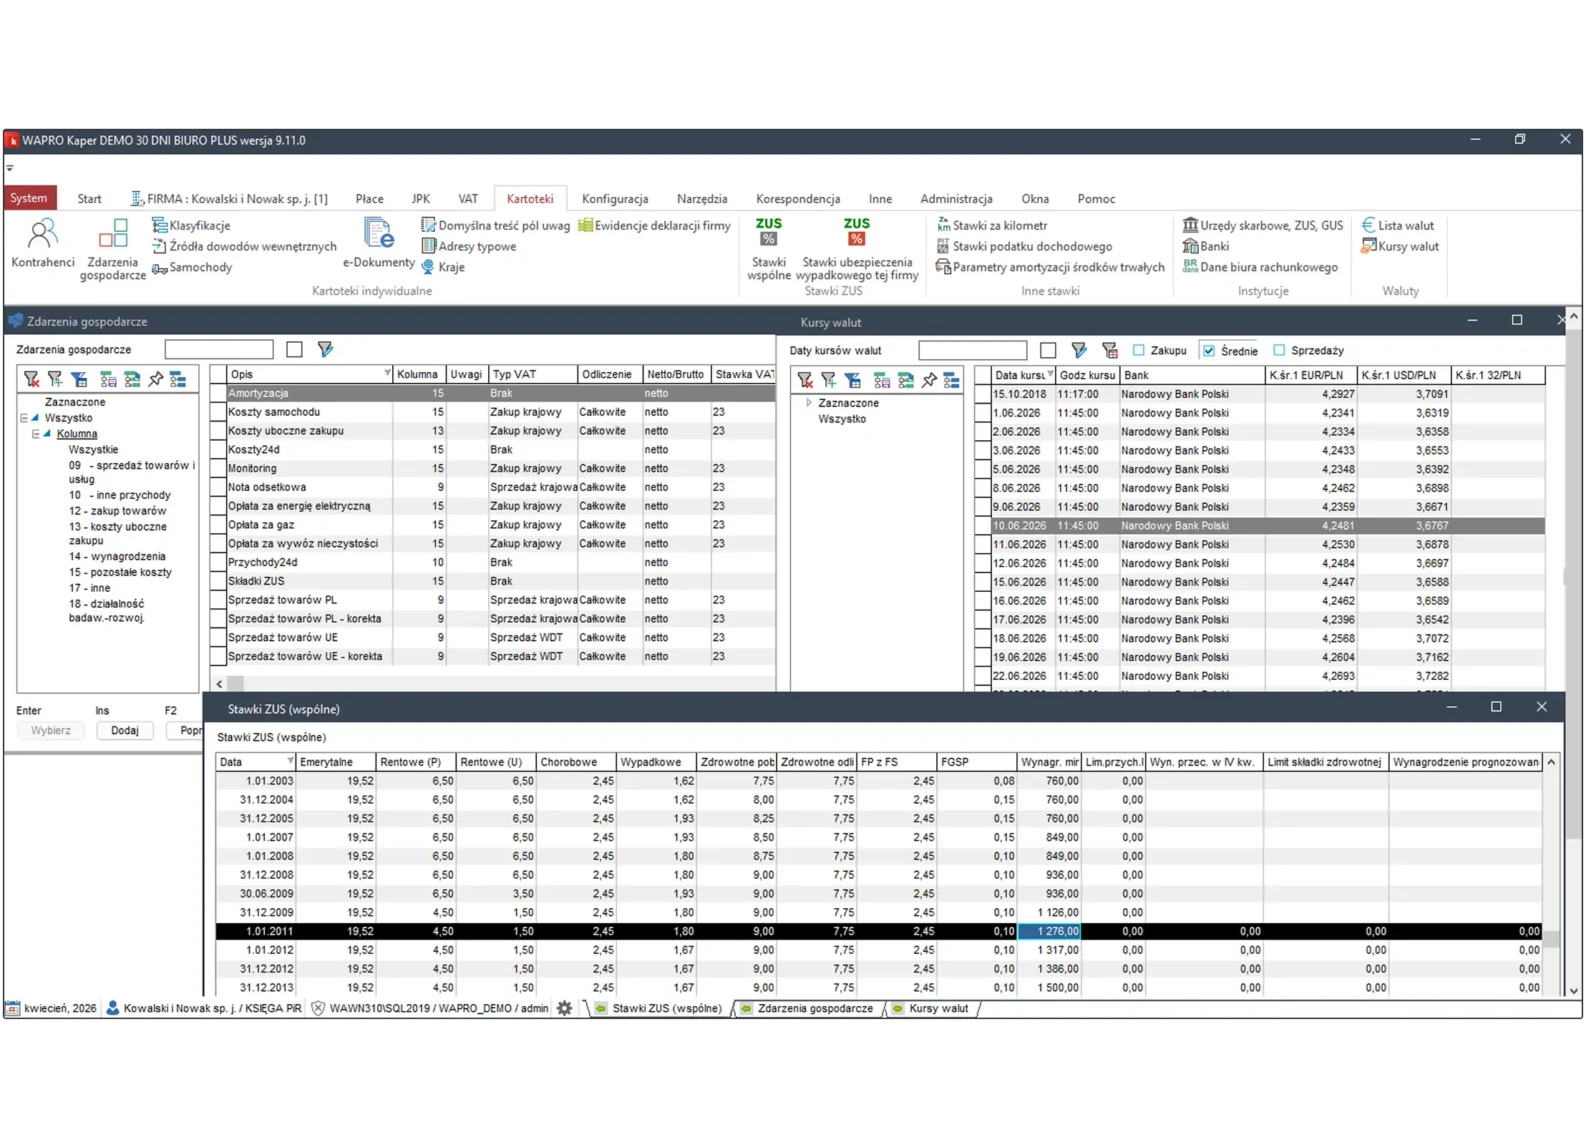Switch to the JPK ribbon tab
The width and height of the screenshot is (1586, 1145).
click(x=421, y=199)
